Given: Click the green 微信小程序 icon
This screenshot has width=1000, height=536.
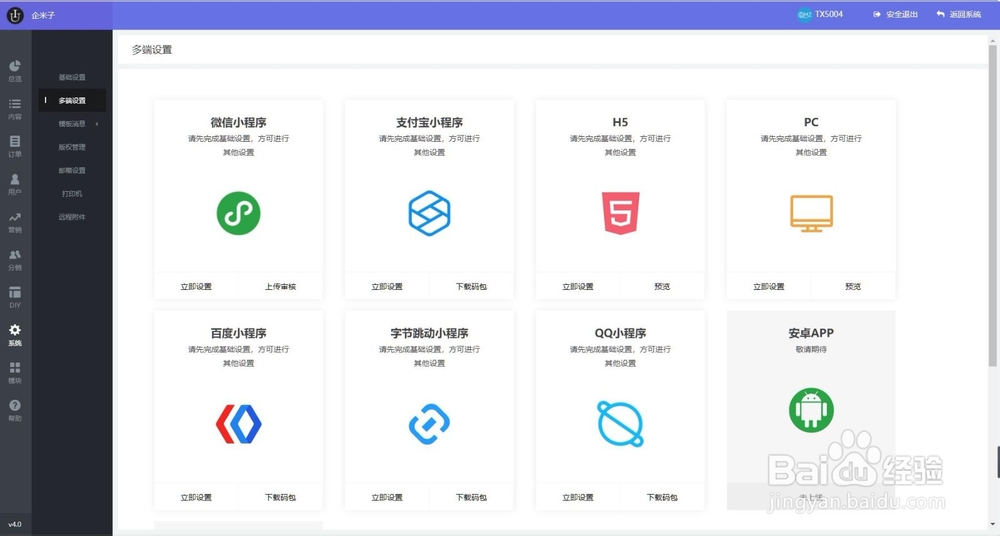Looking at the screenshot, I should [x=239, y=213].
